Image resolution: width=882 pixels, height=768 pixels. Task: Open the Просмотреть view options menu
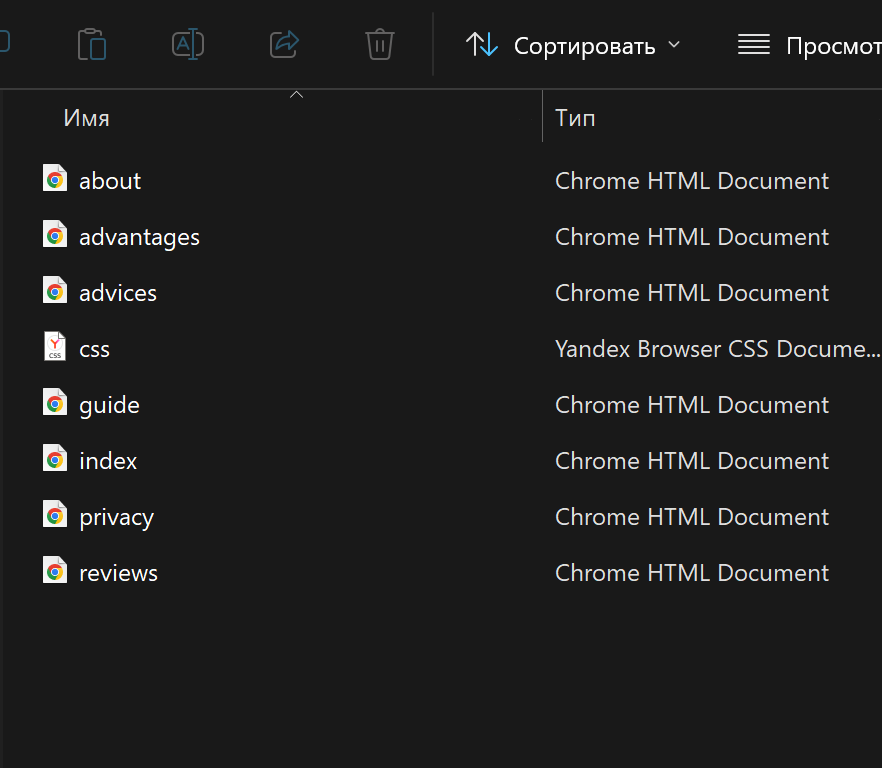pyautogui.click(x=809, y=45)
